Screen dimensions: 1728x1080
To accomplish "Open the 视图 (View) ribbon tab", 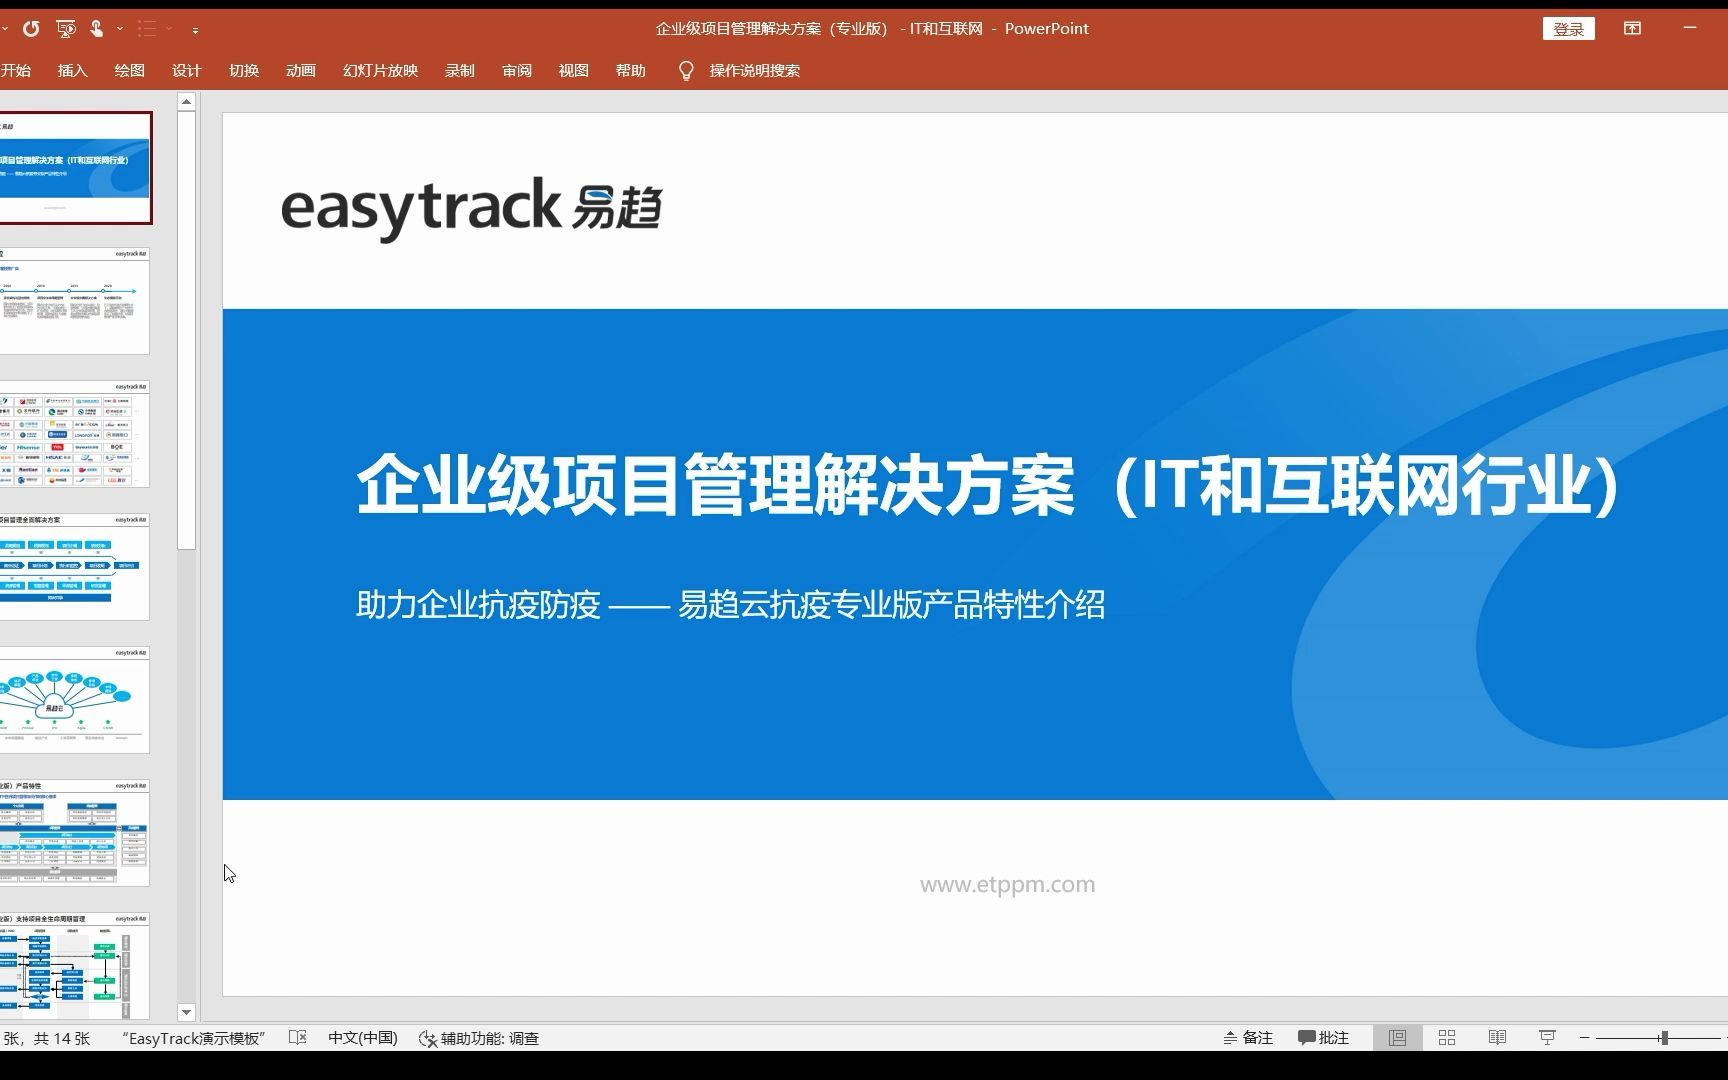I will click(574, 70).
